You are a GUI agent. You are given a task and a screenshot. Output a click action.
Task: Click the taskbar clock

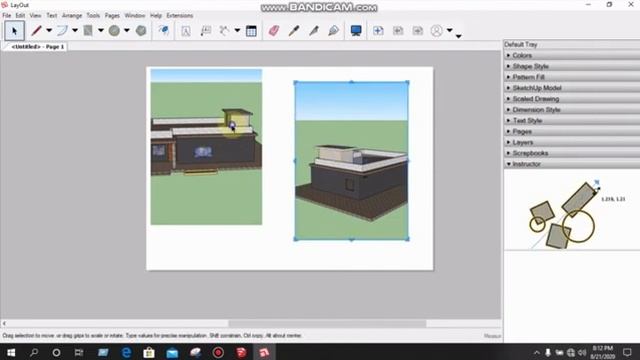[x=603, y=352]
